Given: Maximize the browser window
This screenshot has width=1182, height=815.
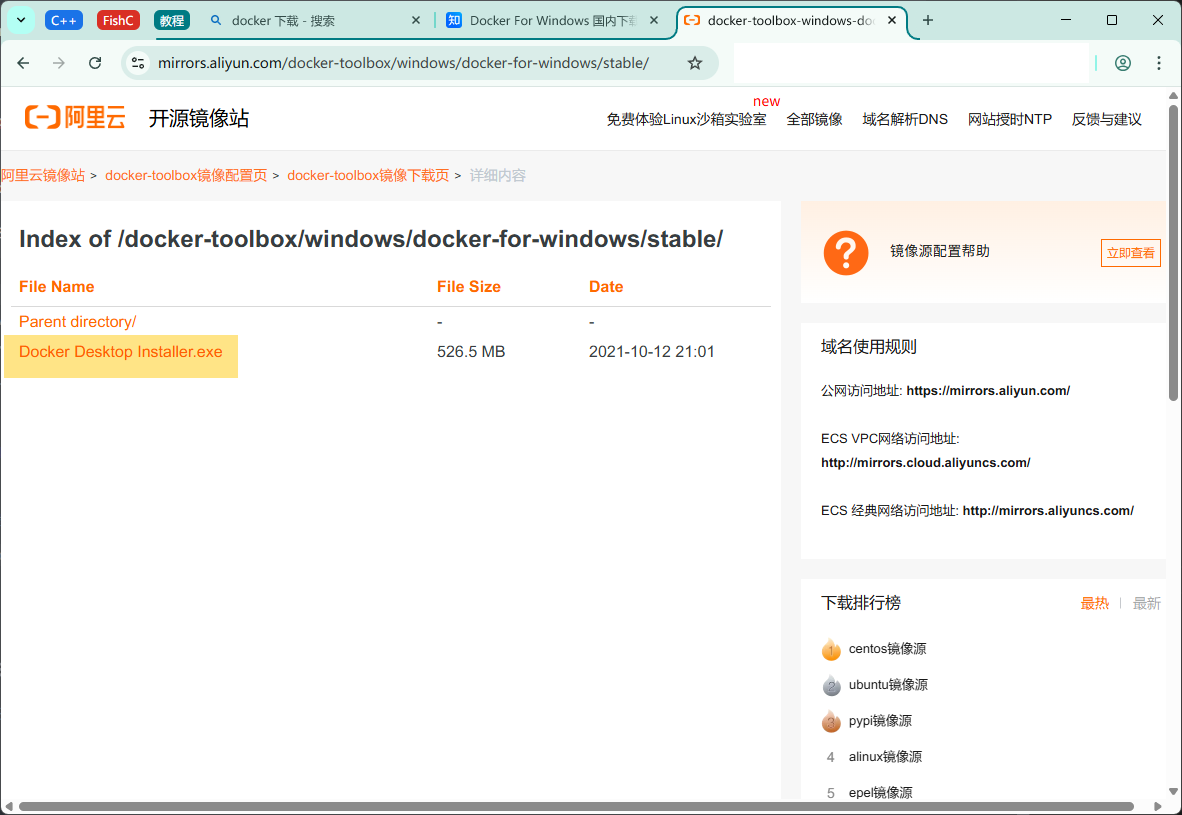Looking at the screenshot, I should (1112, 20).
